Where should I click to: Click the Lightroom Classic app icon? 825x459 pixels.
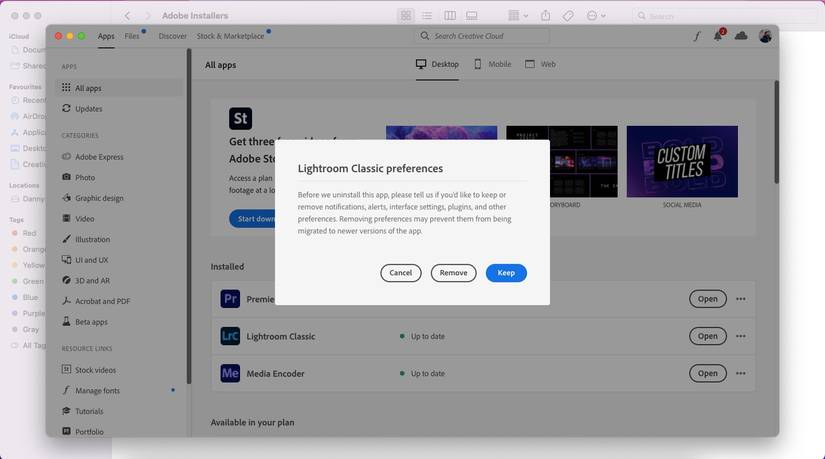(x=230, y=336)
